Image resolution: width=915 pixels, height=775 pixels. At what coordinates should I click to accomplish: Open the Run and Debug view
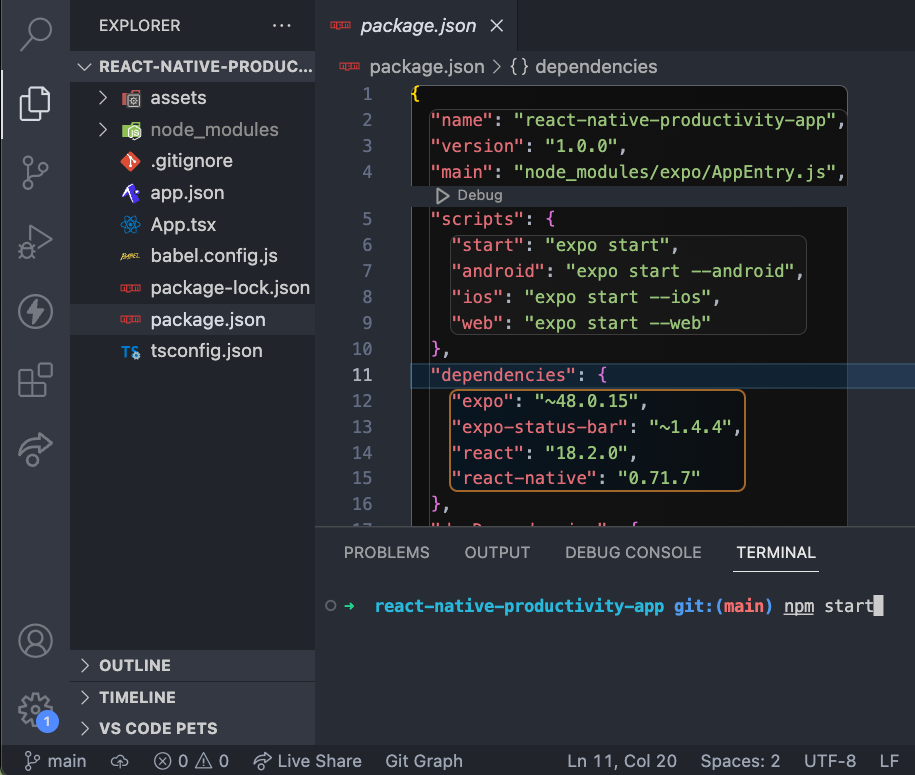(x=35, y=240)
